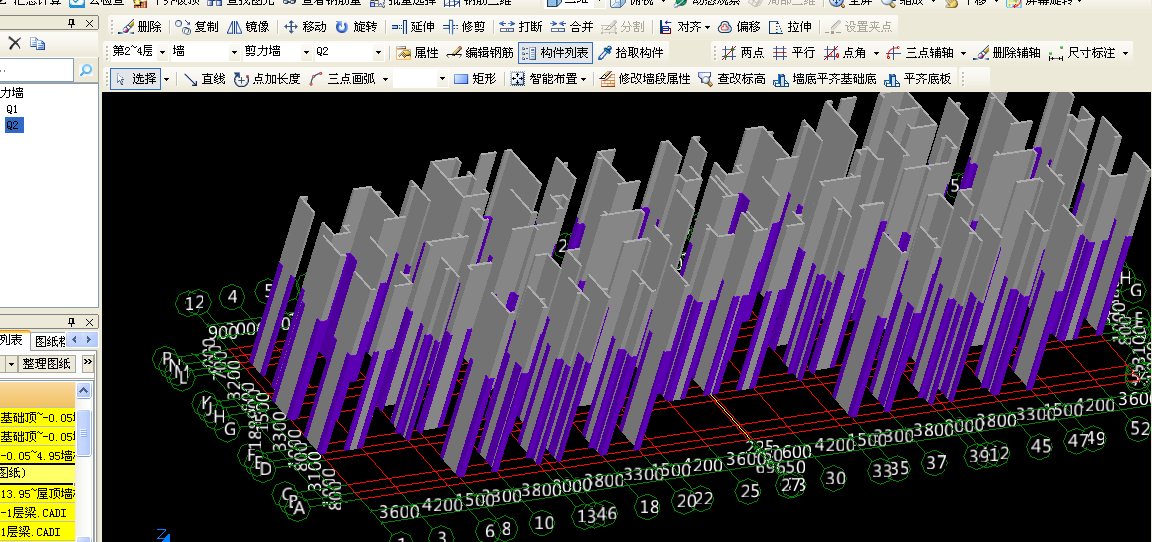Click the 合并 (merge) tool
The width and height of the screenshot is (1152, 542).
click(x=572, y=27)
